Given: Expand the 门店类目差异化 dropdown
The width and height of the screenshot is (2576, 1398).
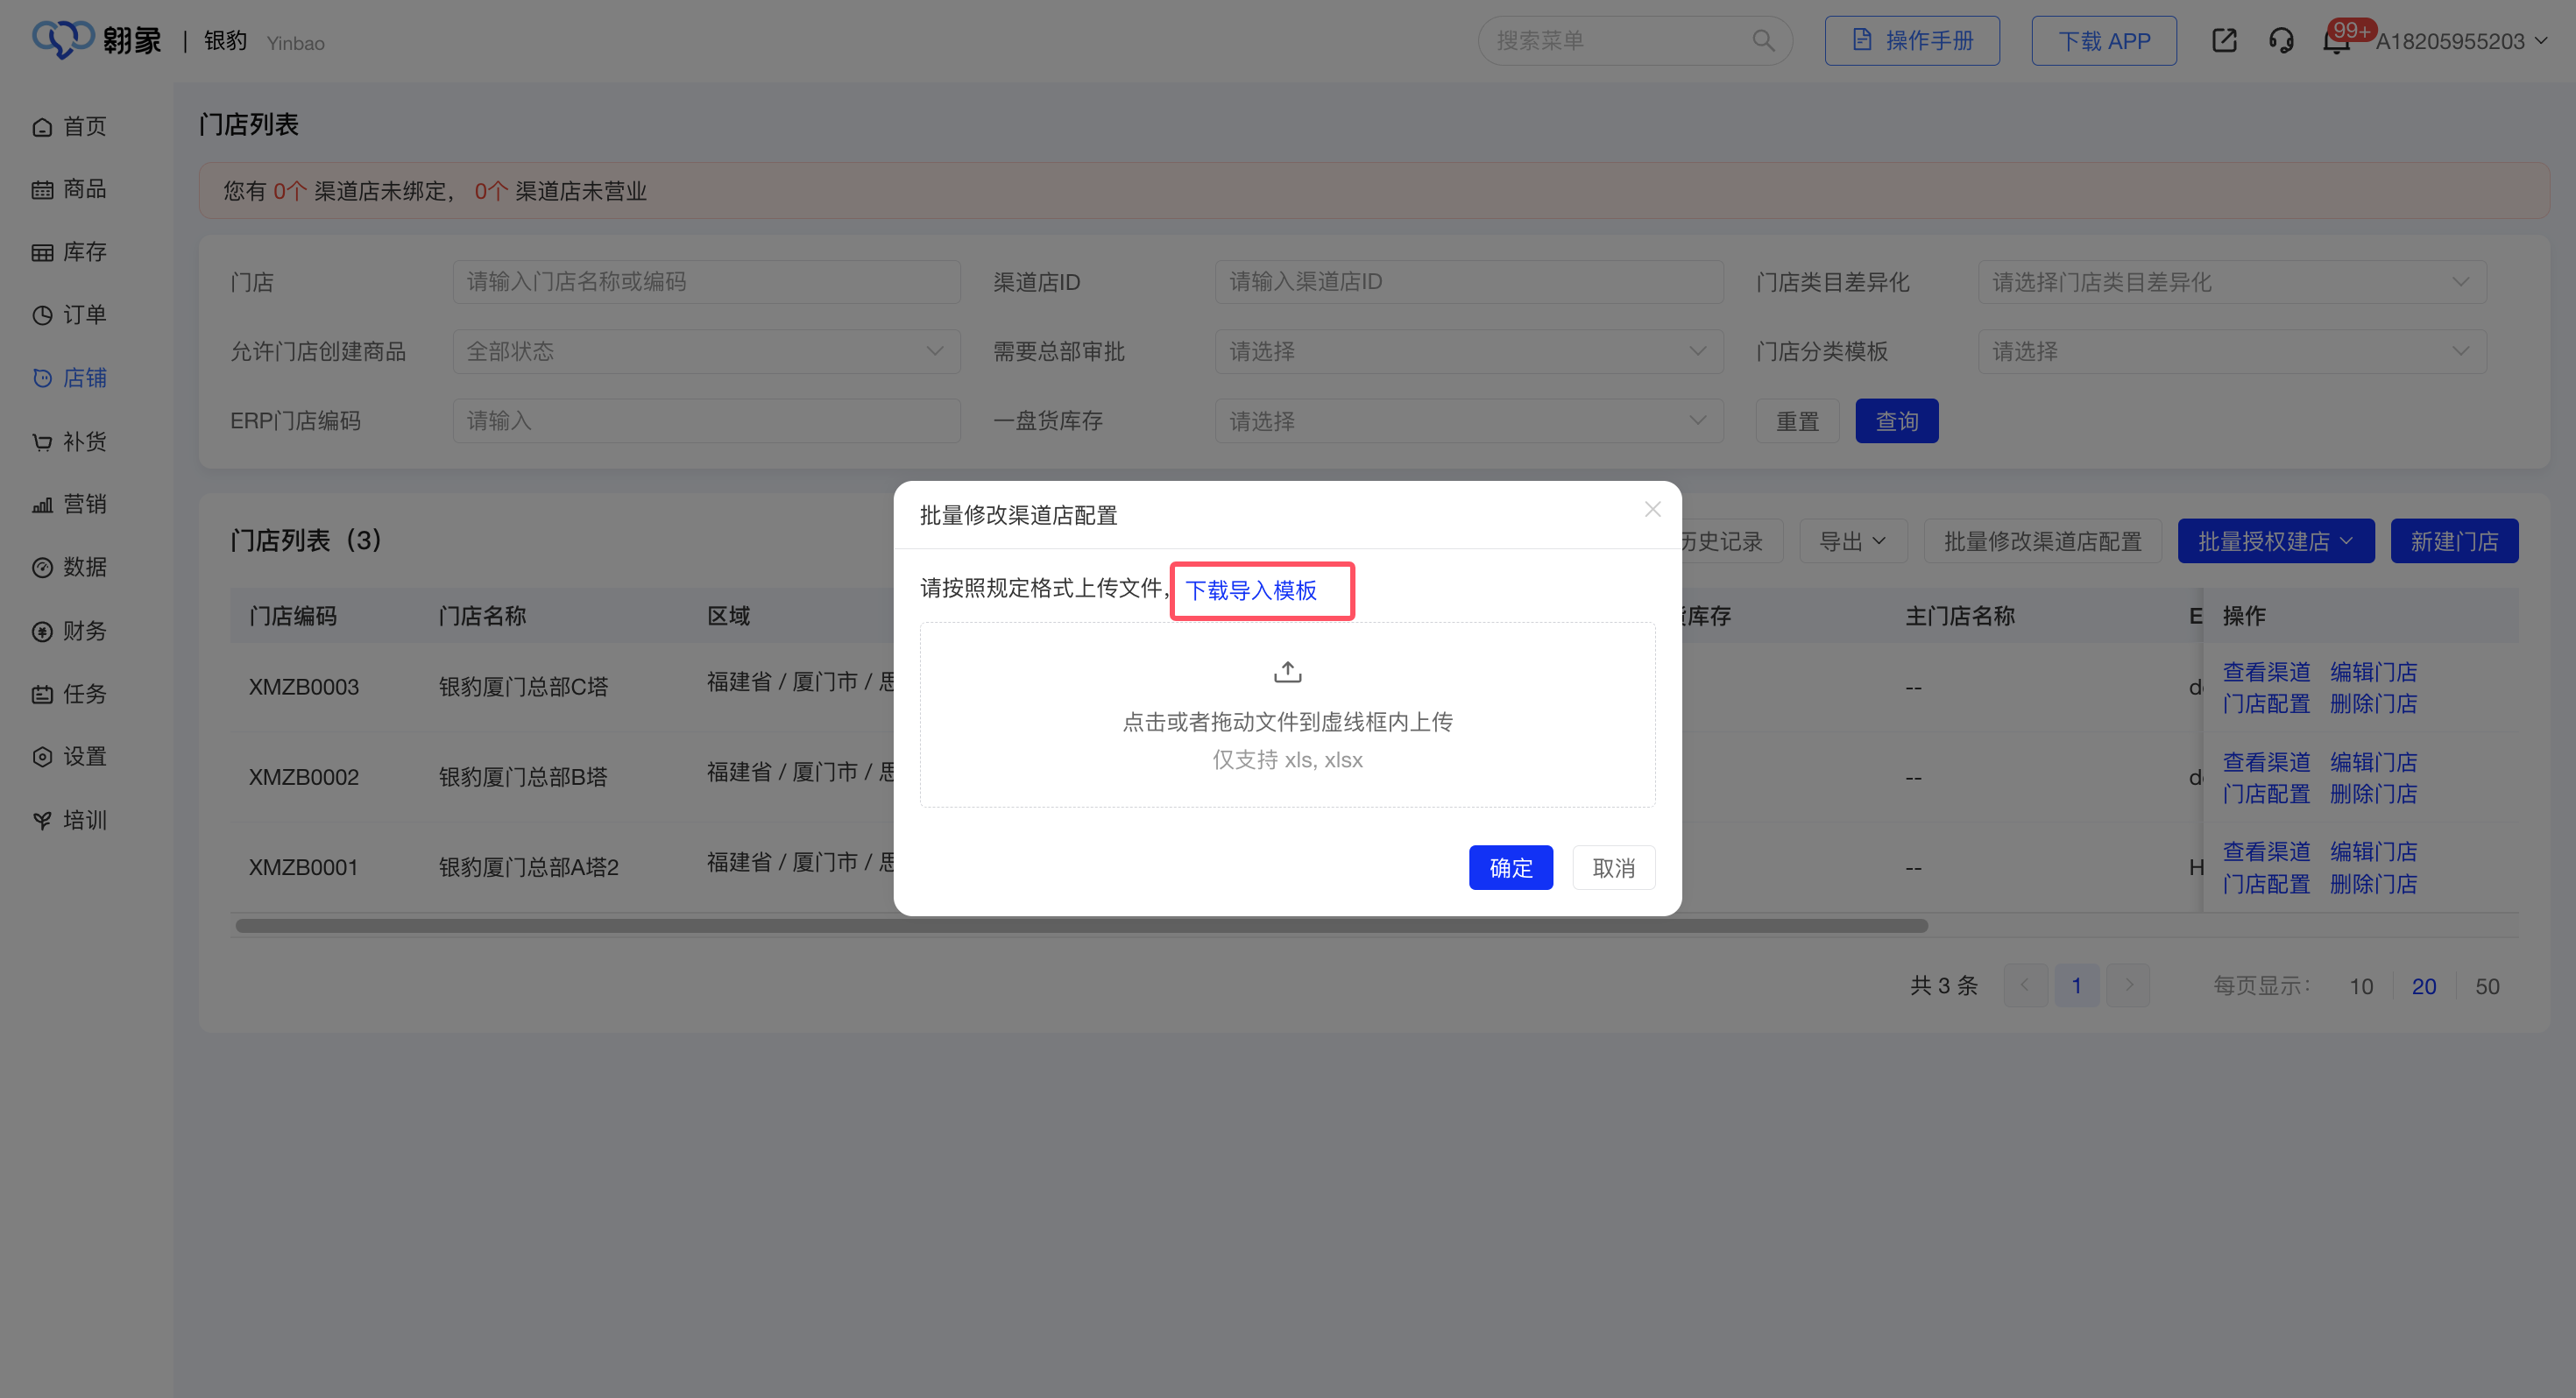Looking at the screenshot, I should tap(2231, 282).
